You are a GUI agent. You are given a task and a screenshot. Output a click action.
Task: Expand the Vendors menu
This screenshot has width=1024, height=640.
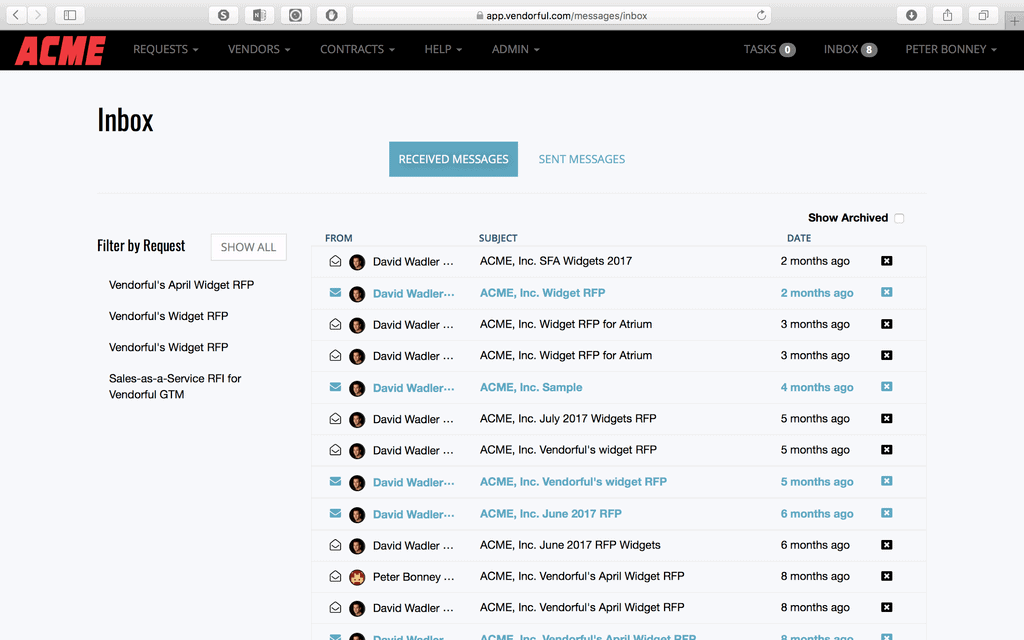point(259,50)
